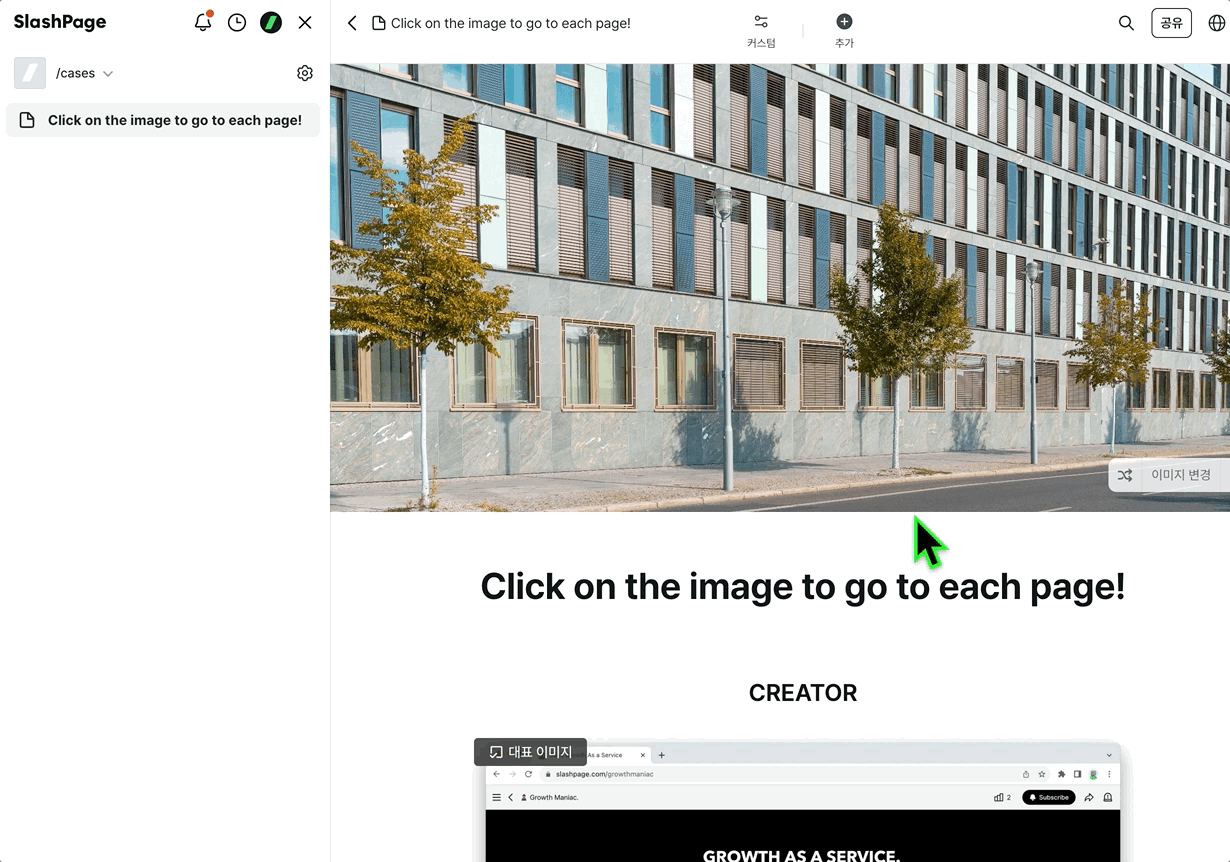Open the globe language icon

[x=1216, y=23]
